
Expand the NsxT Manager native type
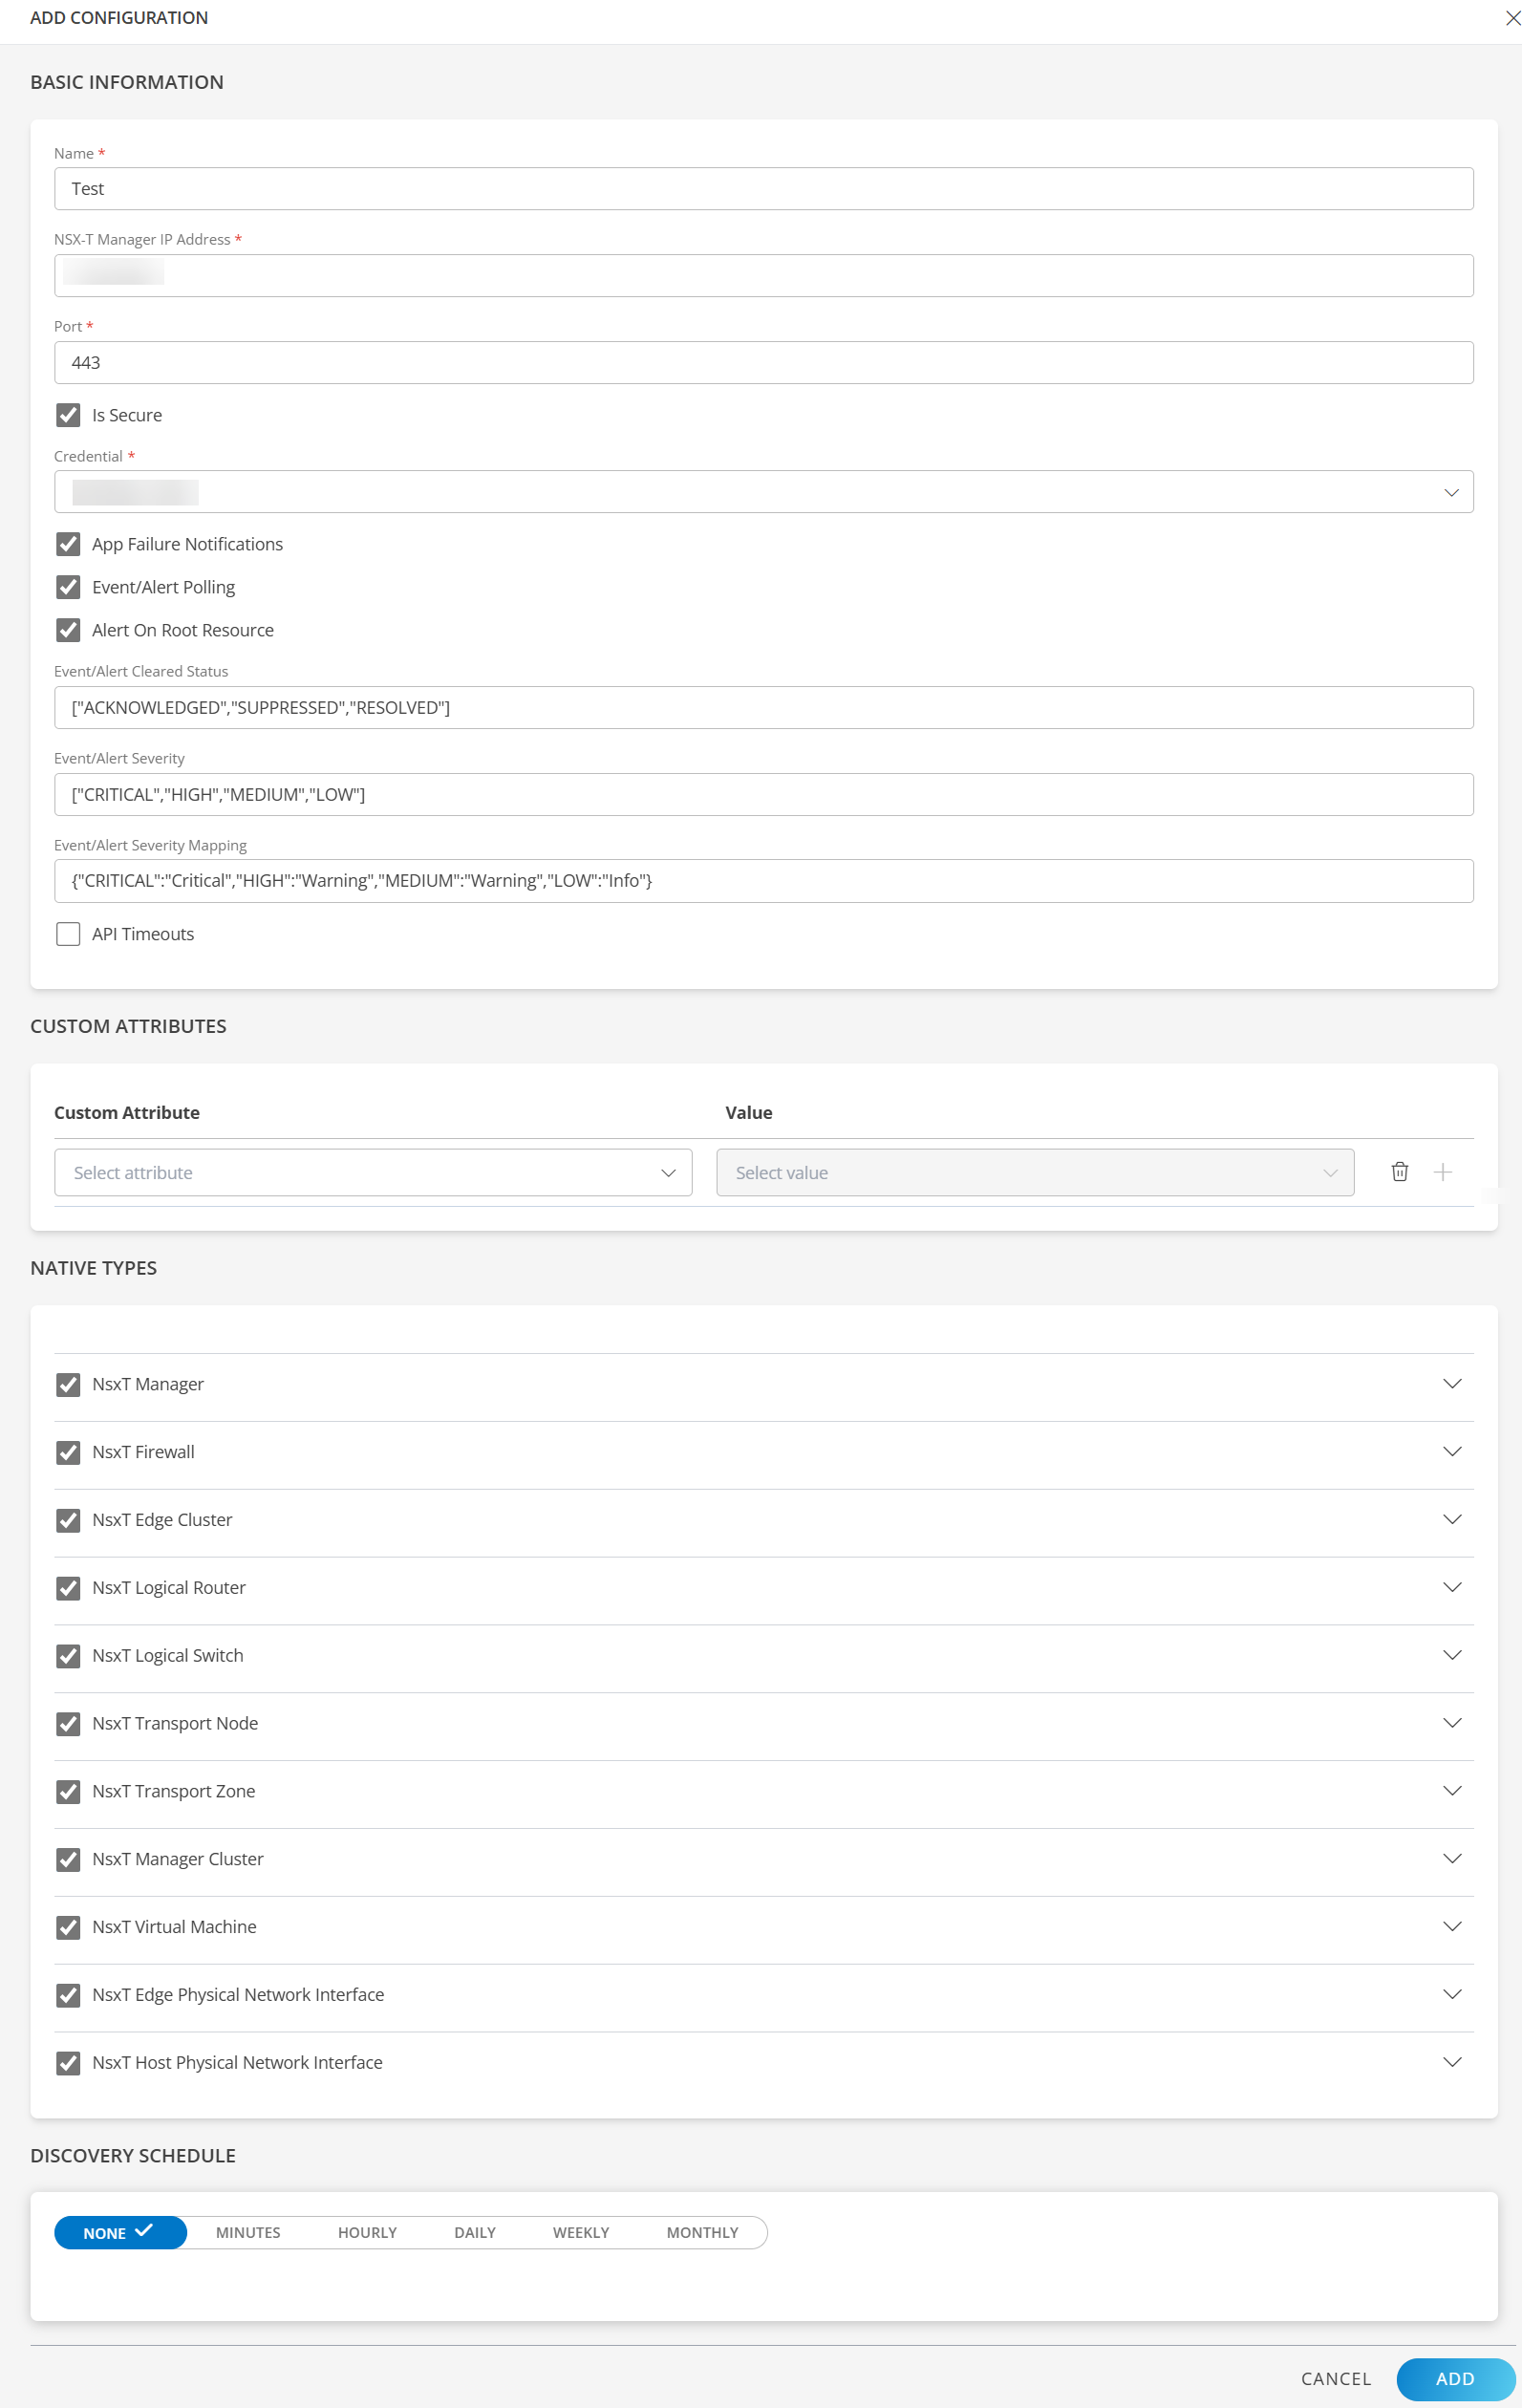tap(1451, 1384)
